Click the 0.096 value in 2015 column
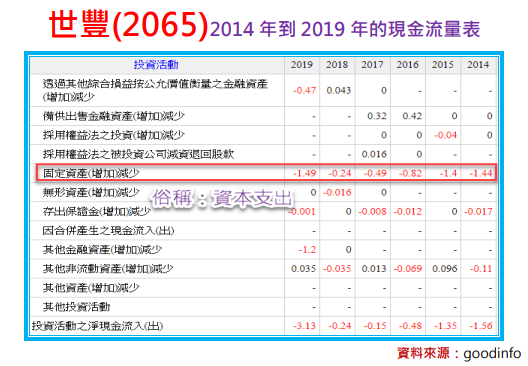528x366 pixels. tap(445, 269)
